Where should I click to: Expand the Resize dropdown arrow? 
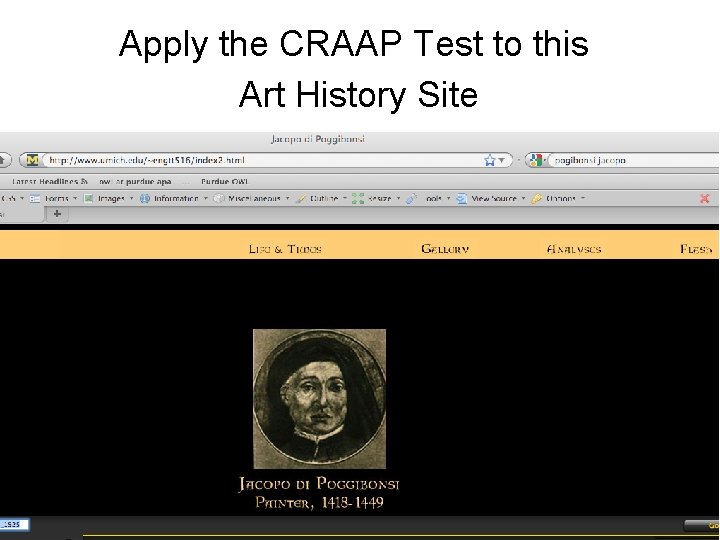point(398,198)
